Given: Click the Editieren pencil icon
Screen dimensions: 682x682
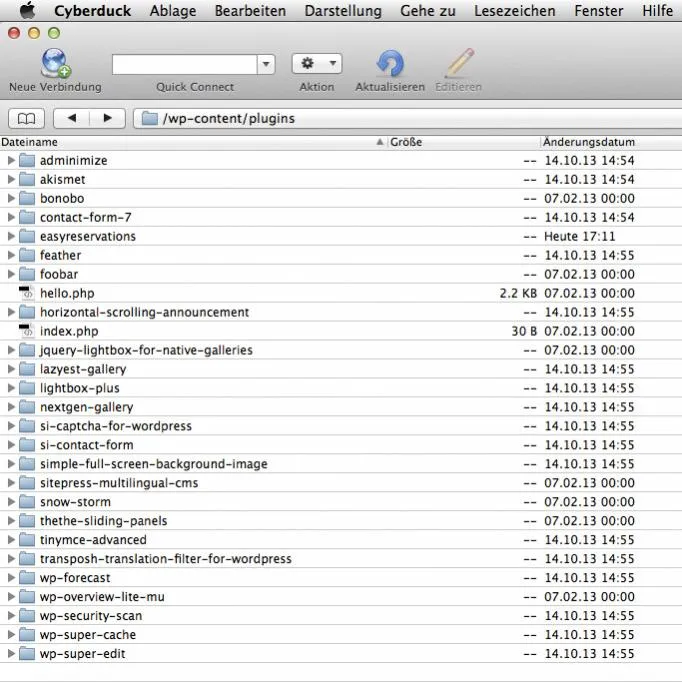Looking at the screenshot, I should [x=459, y=64].
